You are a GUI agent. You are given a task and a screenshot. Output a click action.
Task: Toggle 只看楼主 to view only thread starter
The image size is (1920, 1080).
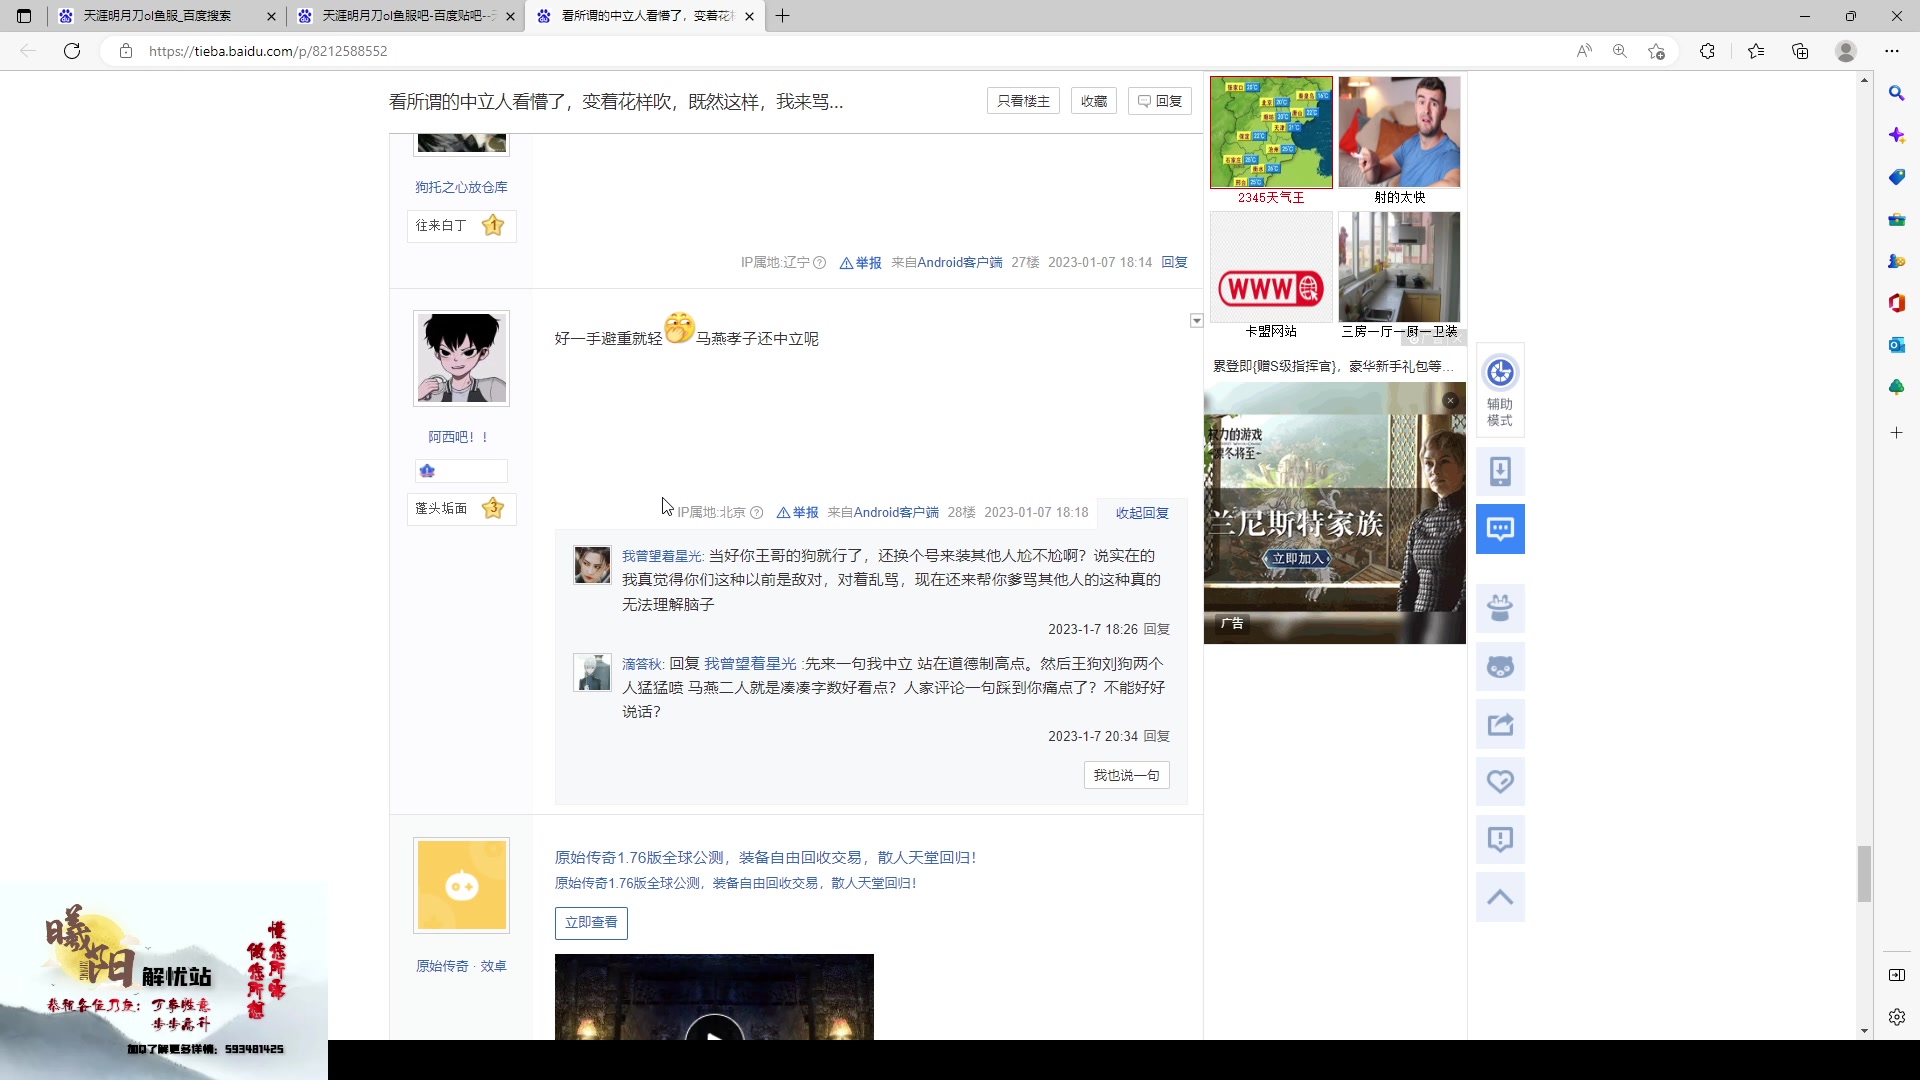click(x=1022, y=100)
